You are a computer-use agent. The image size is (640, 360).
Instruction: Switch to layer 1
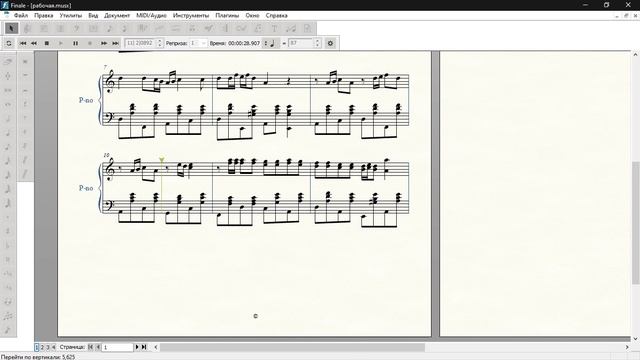tap(37, 347)
